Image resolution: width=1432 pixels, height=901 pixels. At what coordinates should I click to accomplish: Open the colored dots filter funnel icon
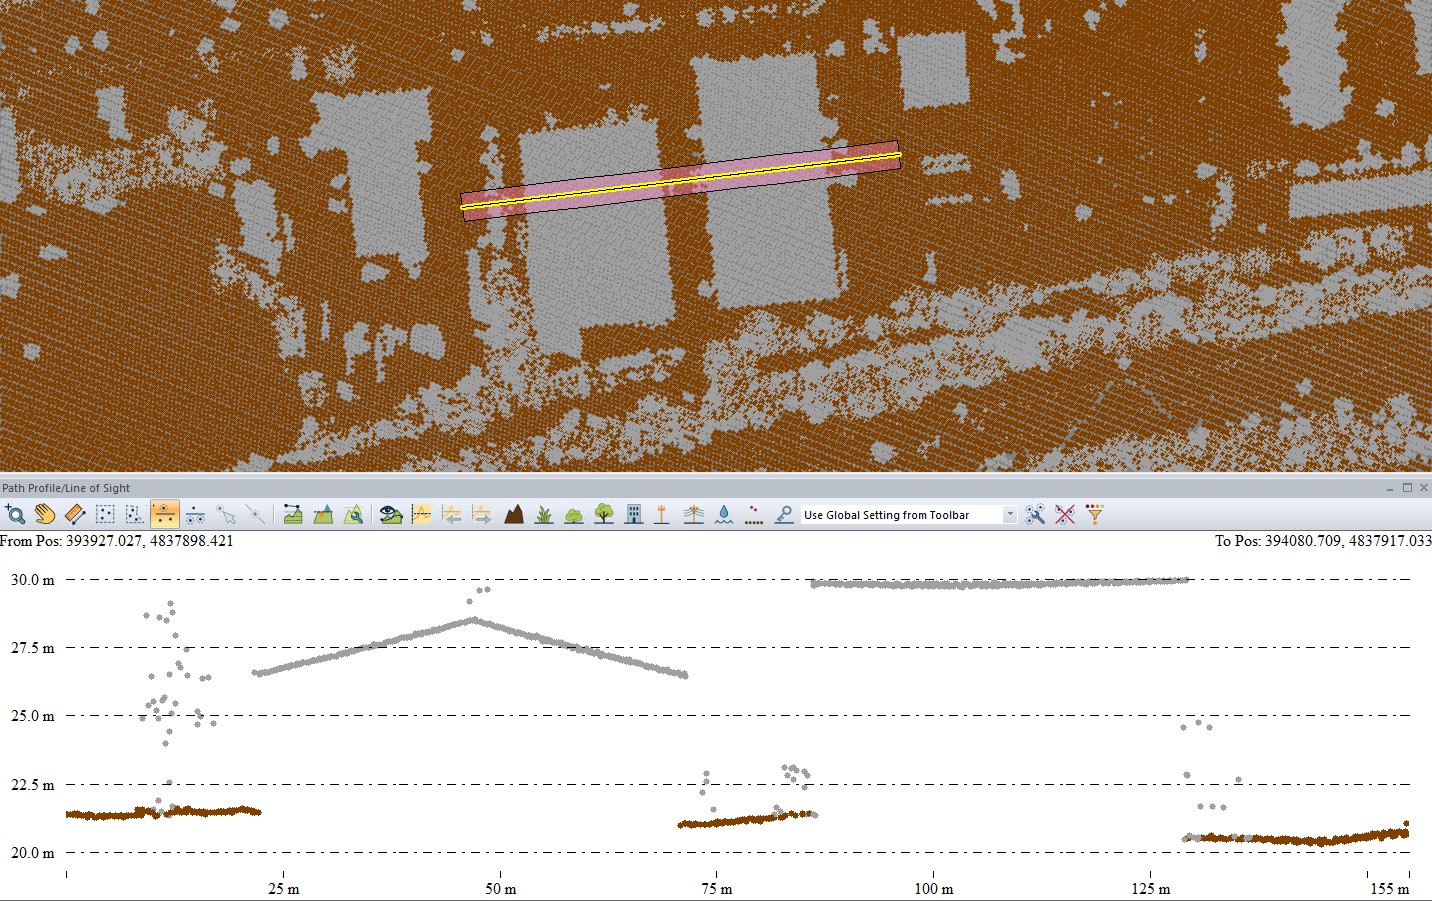[1095, 514]
